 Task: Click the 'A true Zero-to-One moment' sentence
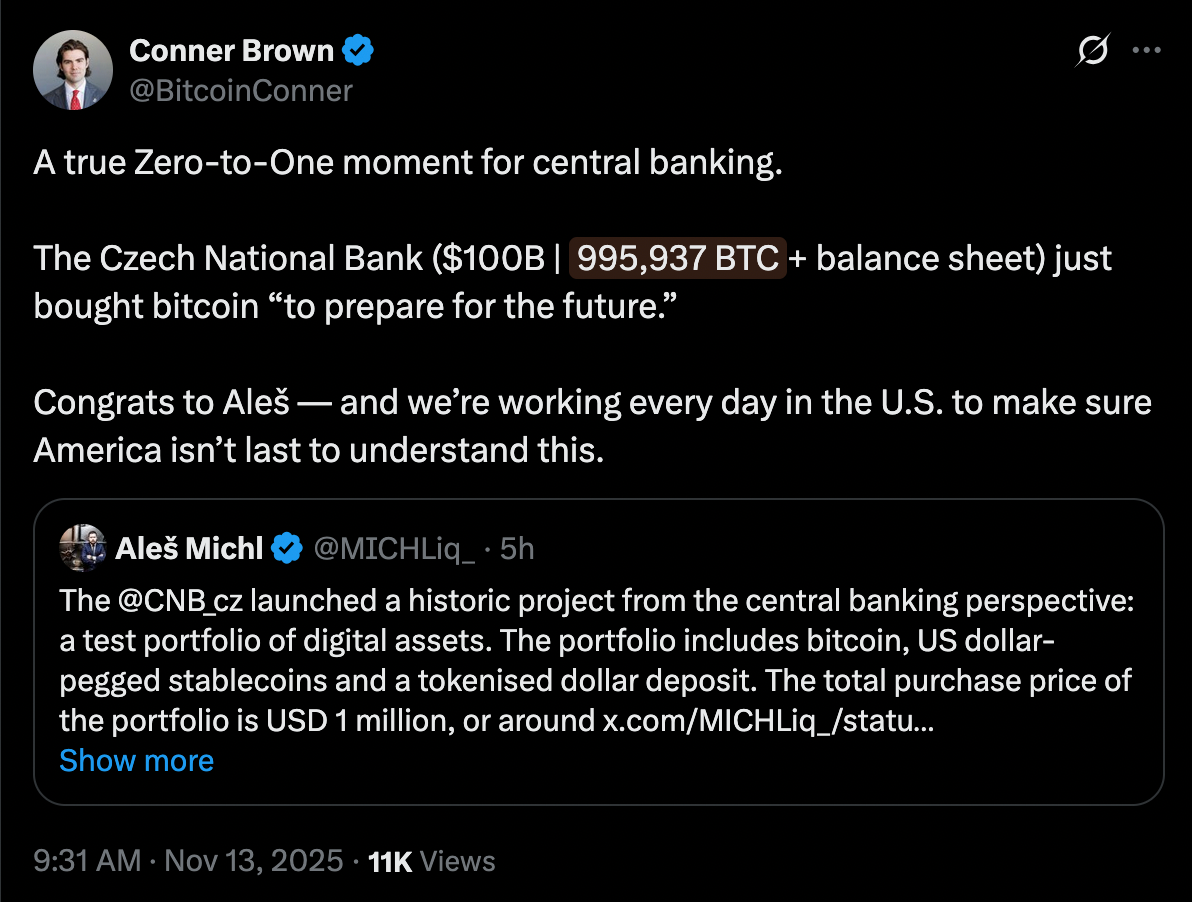[x=406, y=164]
